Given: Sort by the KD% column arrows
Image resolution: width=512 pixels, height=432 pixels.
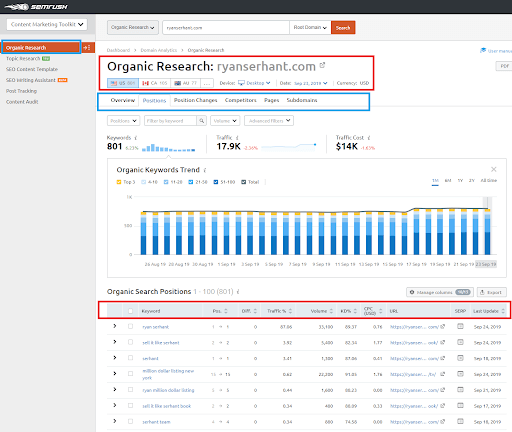Looking at the screenshot, I should (x=355, y=311).
